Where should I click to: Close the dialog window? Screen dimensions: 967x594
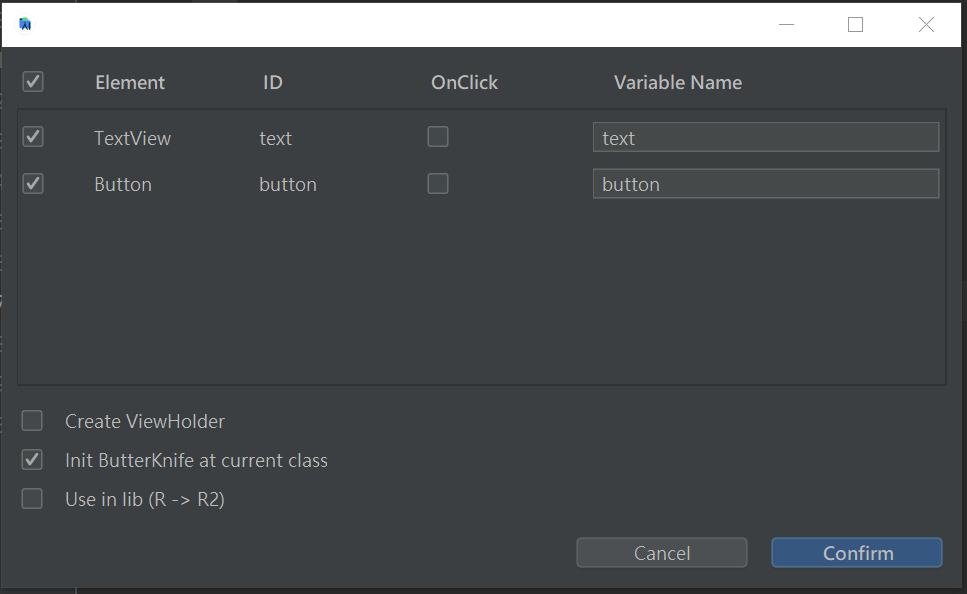[x=926, y=25]
